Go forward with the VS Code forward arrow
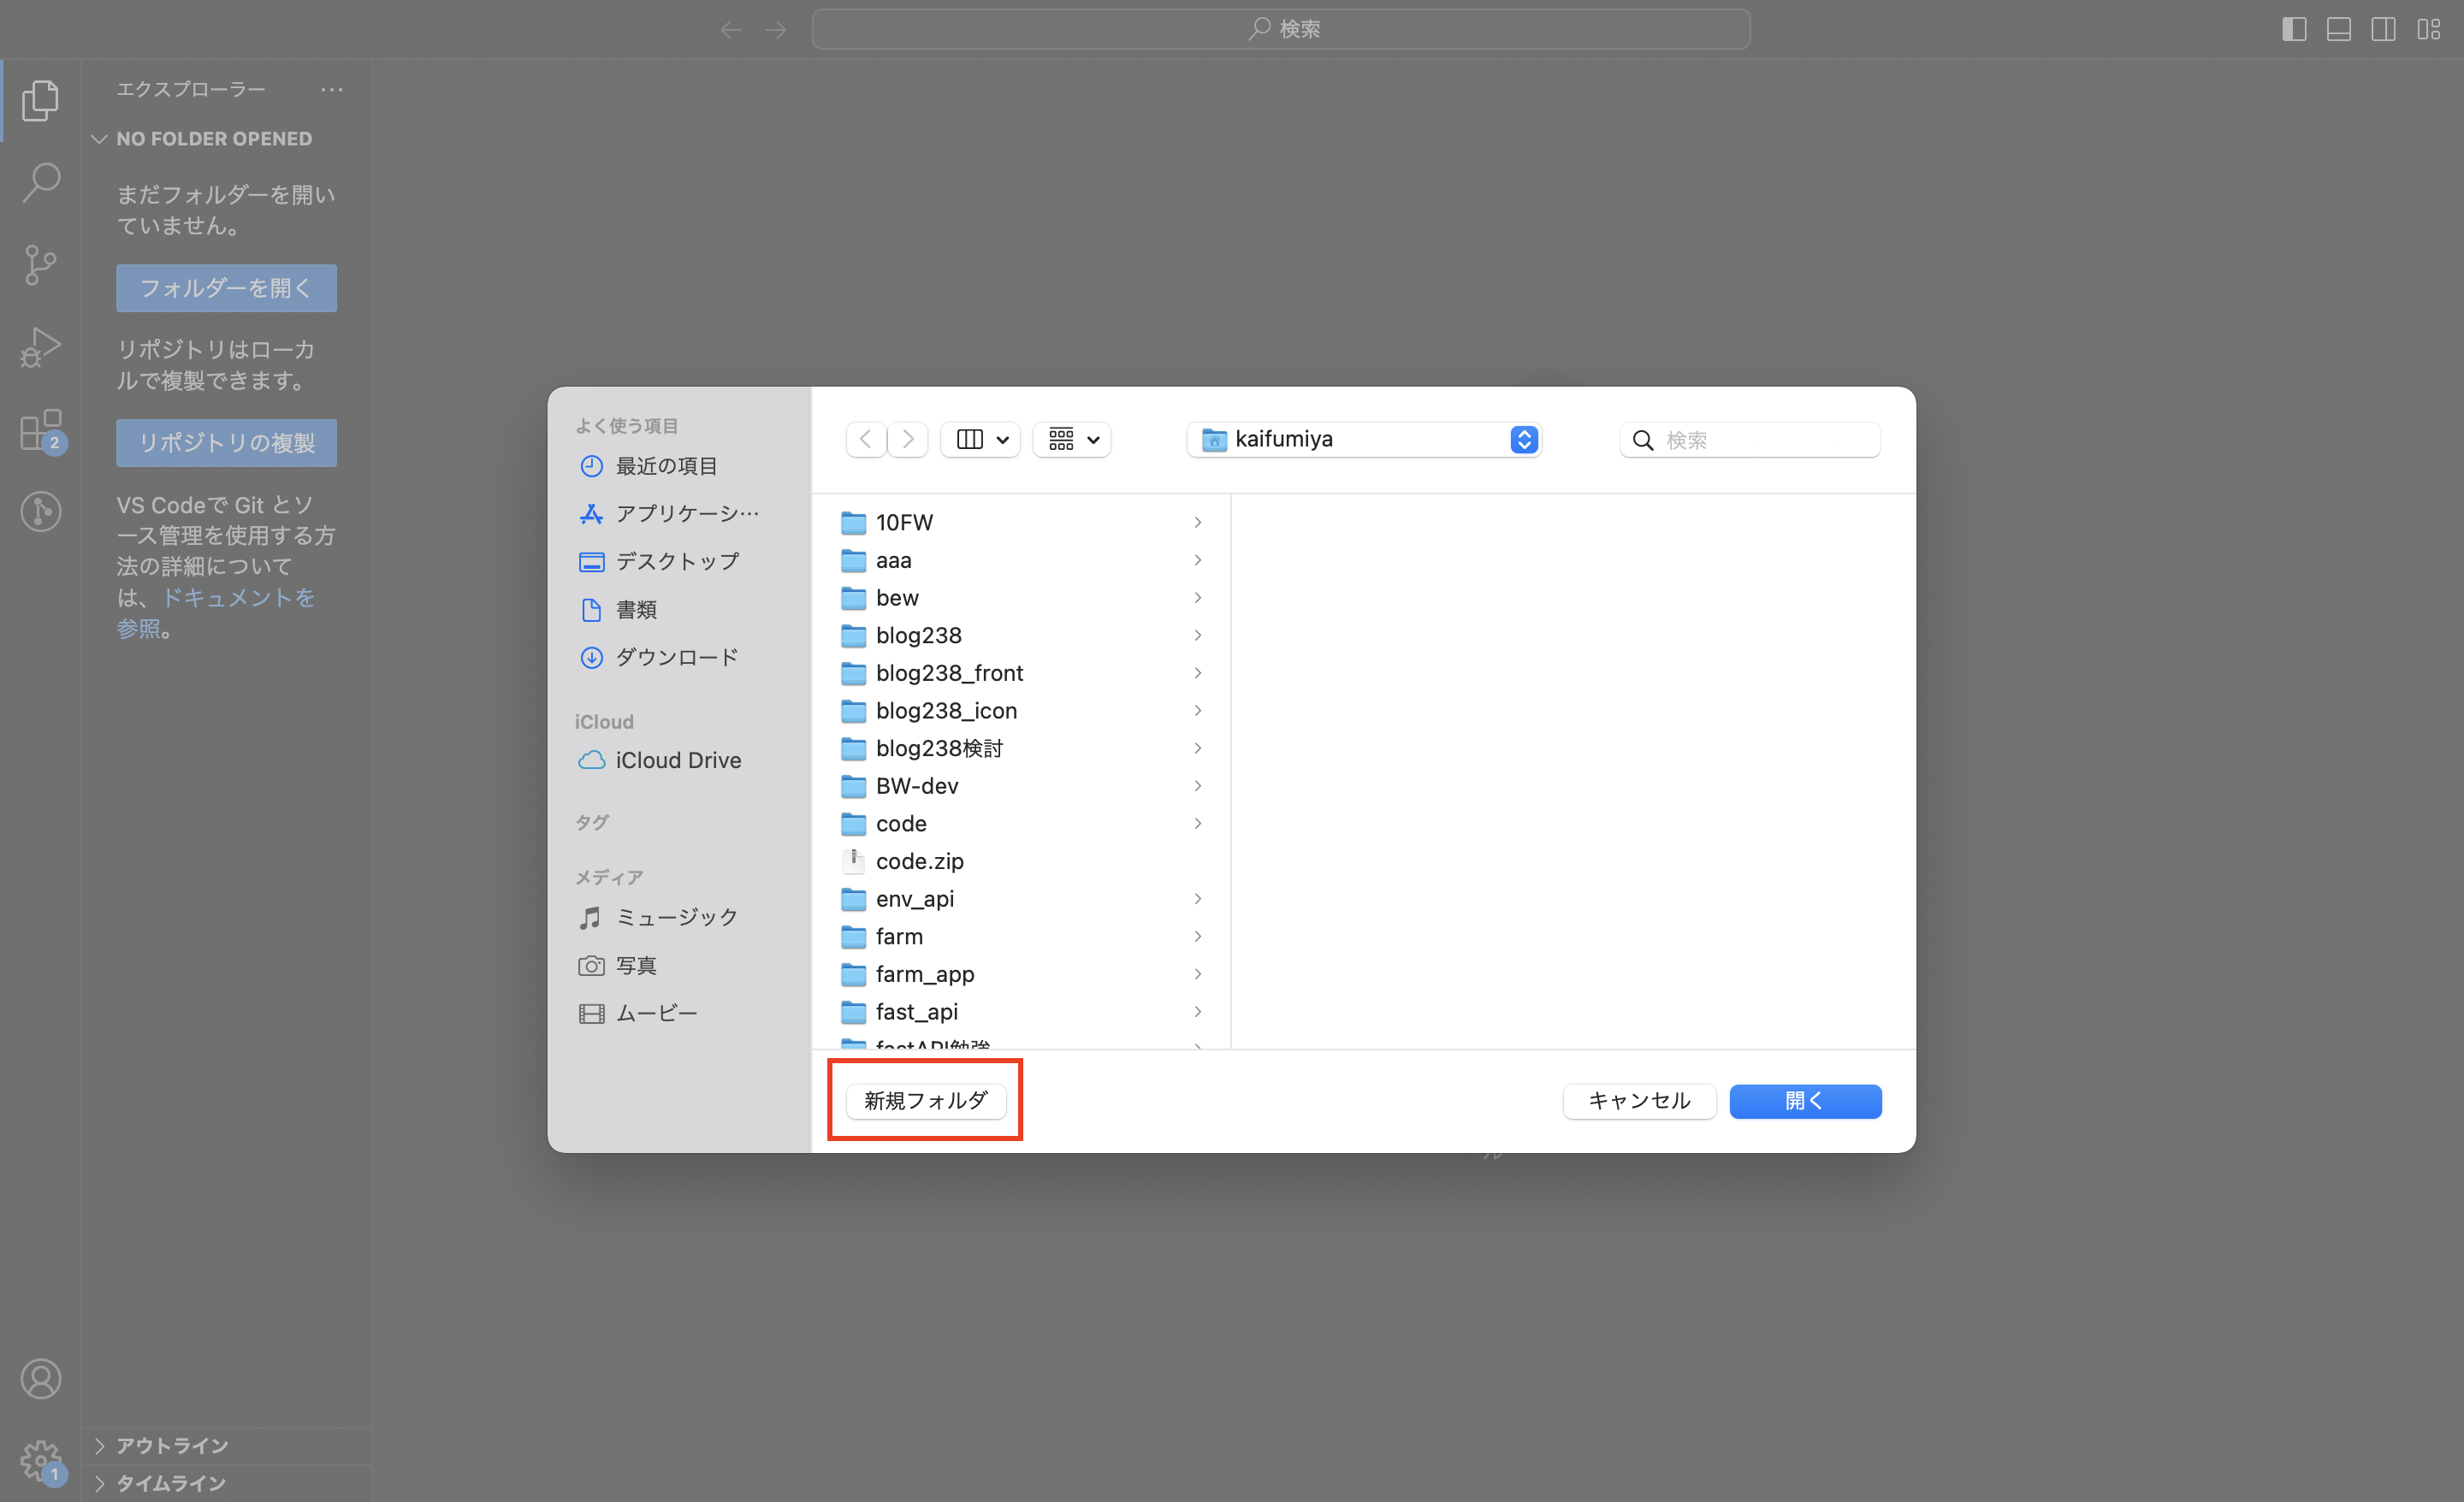Viewport: 2464px width, 1502px height. 776,30
